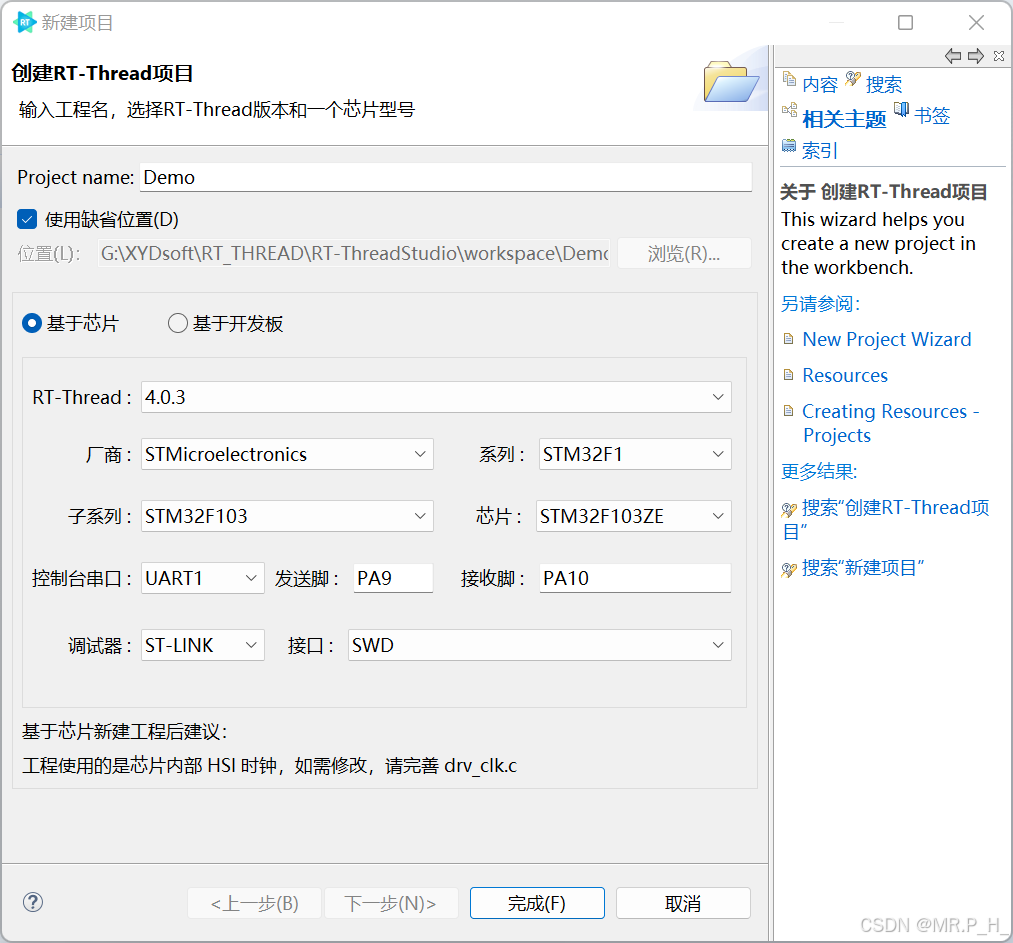1013x943 pixels.
Task: Maximize the 新建项目 dialog window
Action: [x=906, y=23]
